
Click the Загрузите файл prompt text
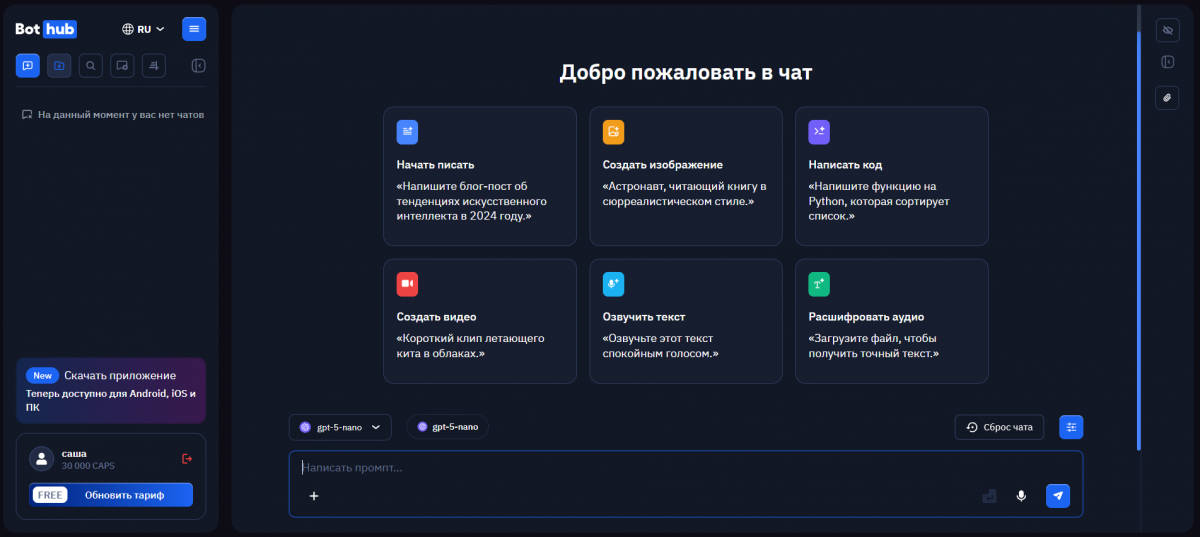pyautogui.click(x=874, y=346)
